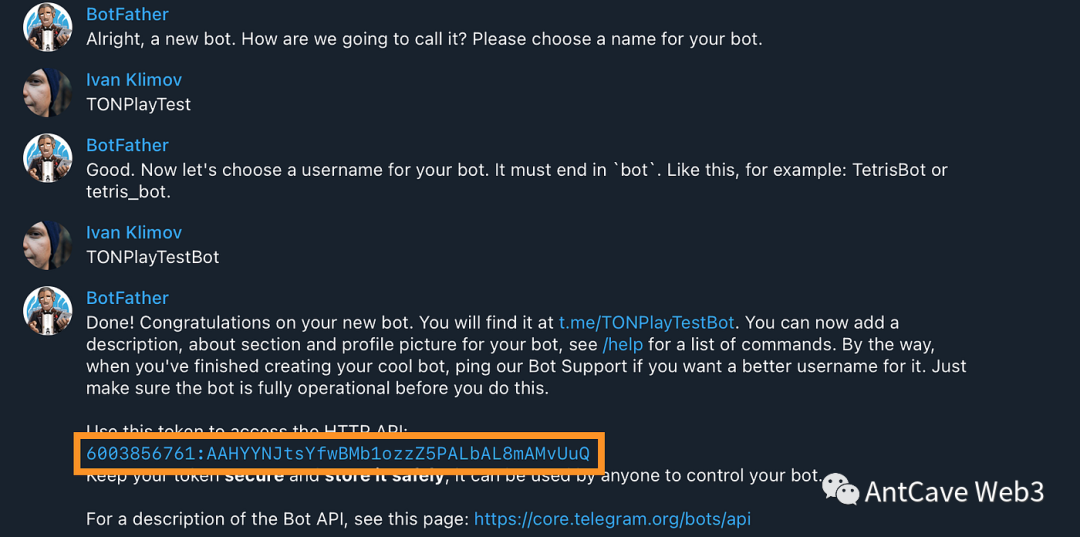Click the "AntCave Web3" watermark text
The height and width of the screenshot is (537, 1080).
(954, 491)
